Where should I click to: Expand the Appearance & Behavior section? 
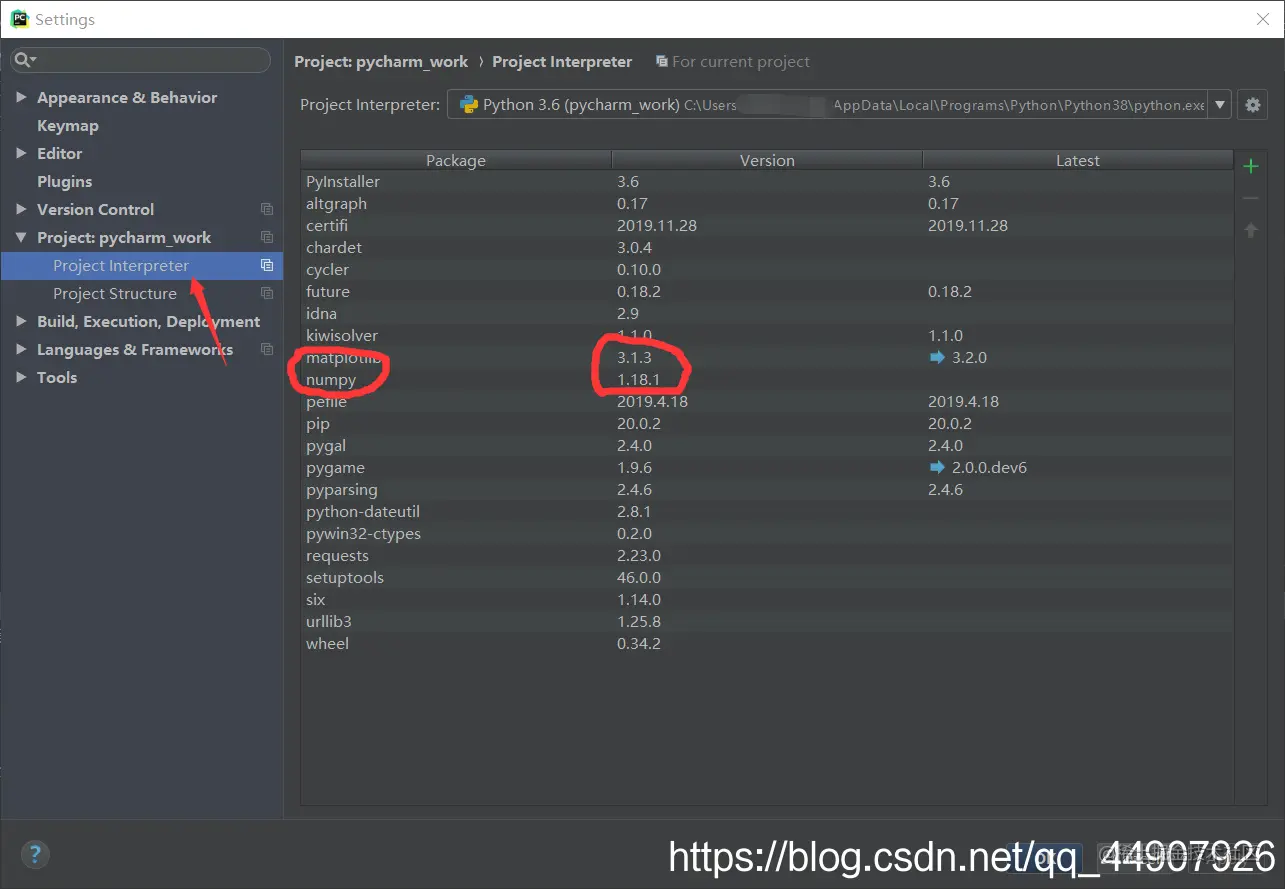(x=21, y=97)
